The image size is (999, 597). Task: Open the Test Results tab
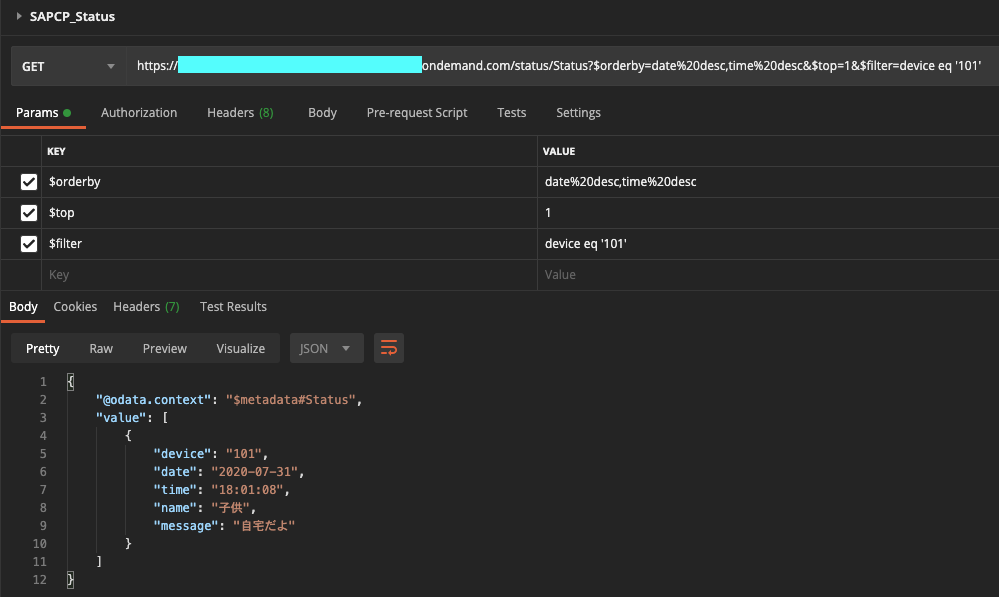[233, 306]
